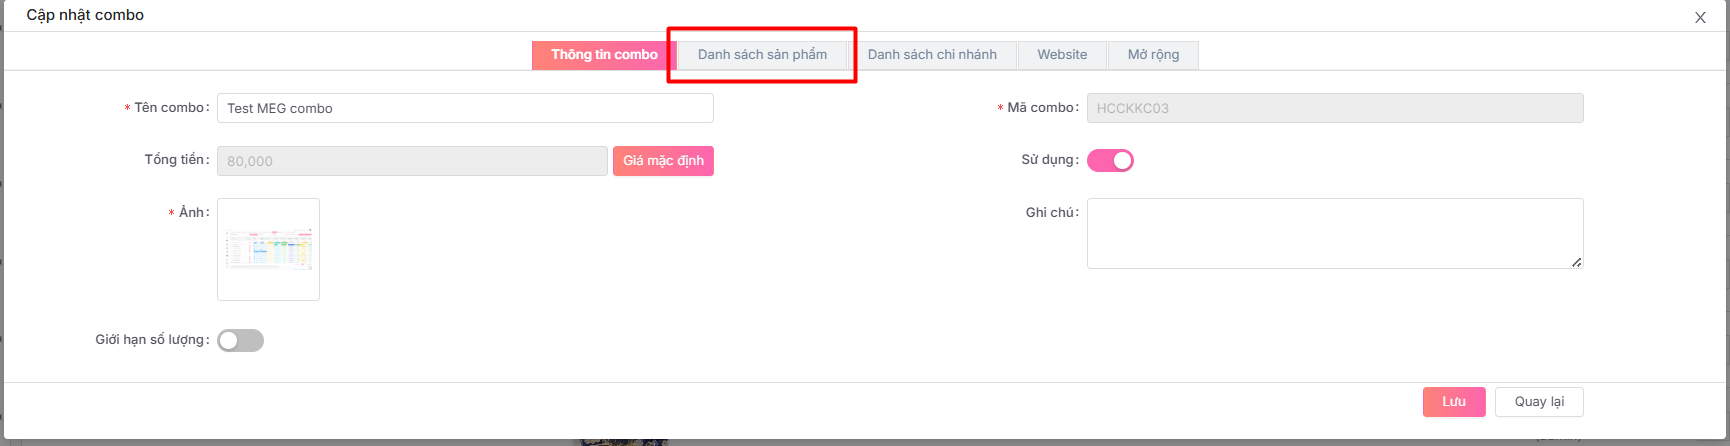
Task: Switch to the Thông tin combo tab
Action: (604, 55)
